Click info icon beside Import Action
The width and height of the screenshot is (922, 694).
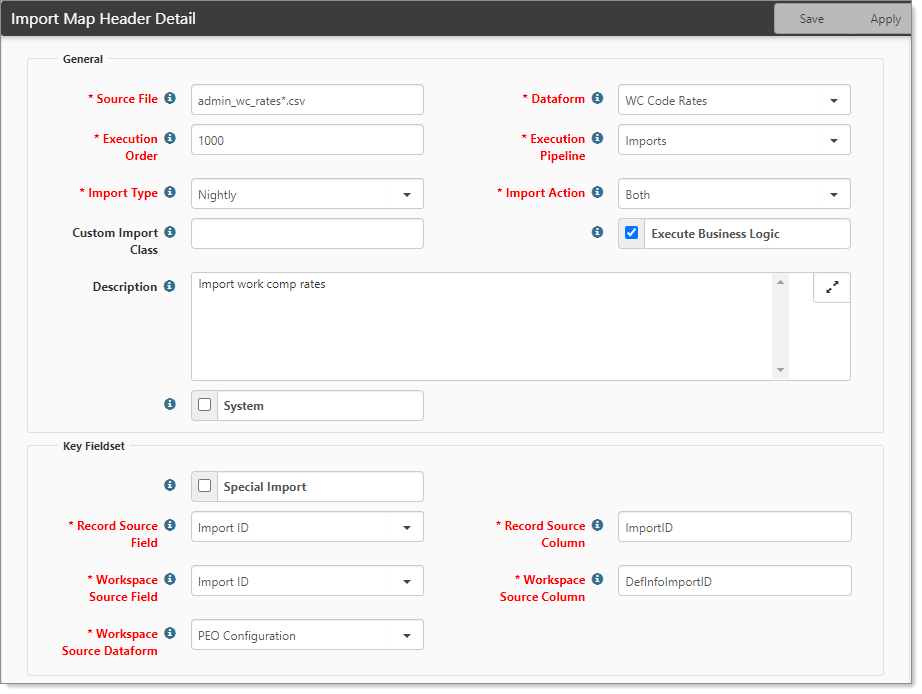click(597, 192)
